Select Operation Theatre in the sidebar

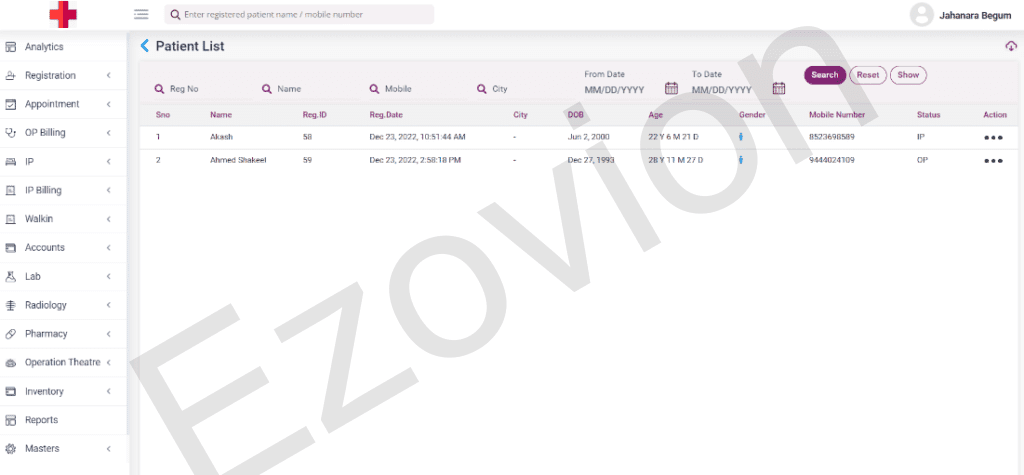pyautogui.click(x=63, y=363)
